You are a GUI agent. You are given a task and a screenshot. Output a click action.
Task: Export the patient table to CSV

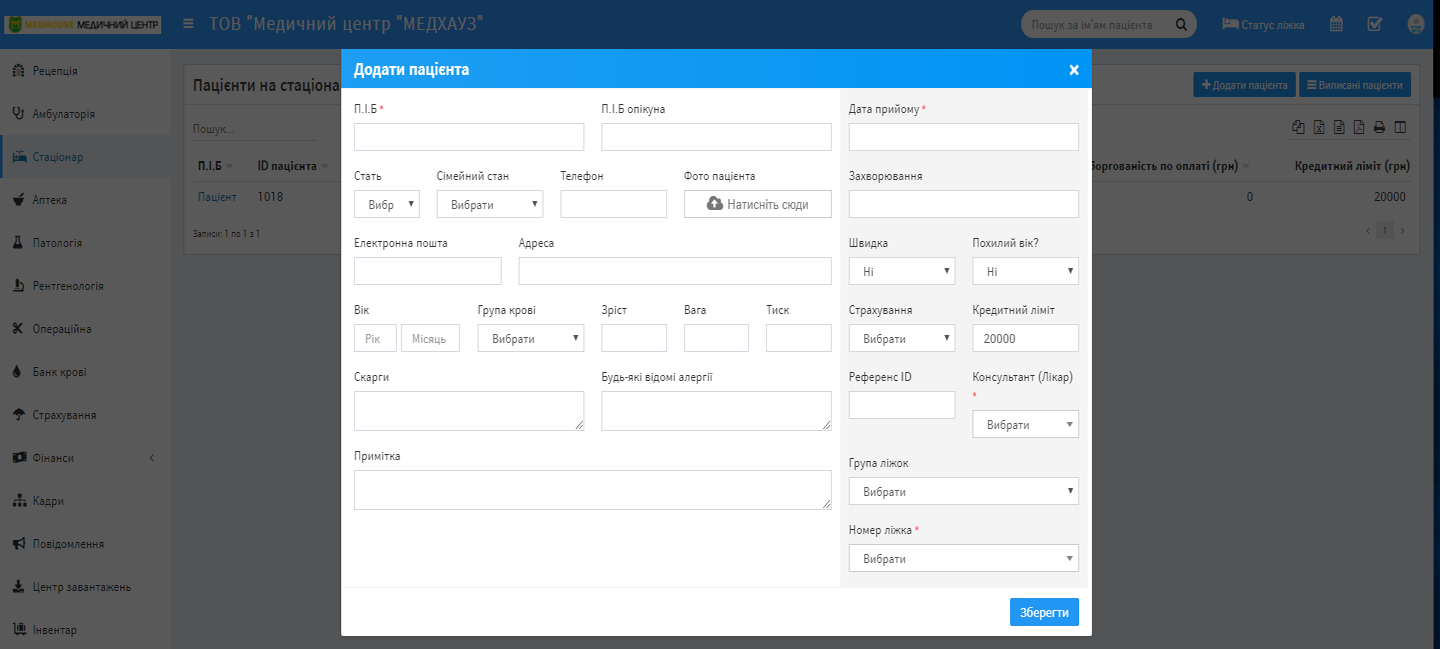1339,127
